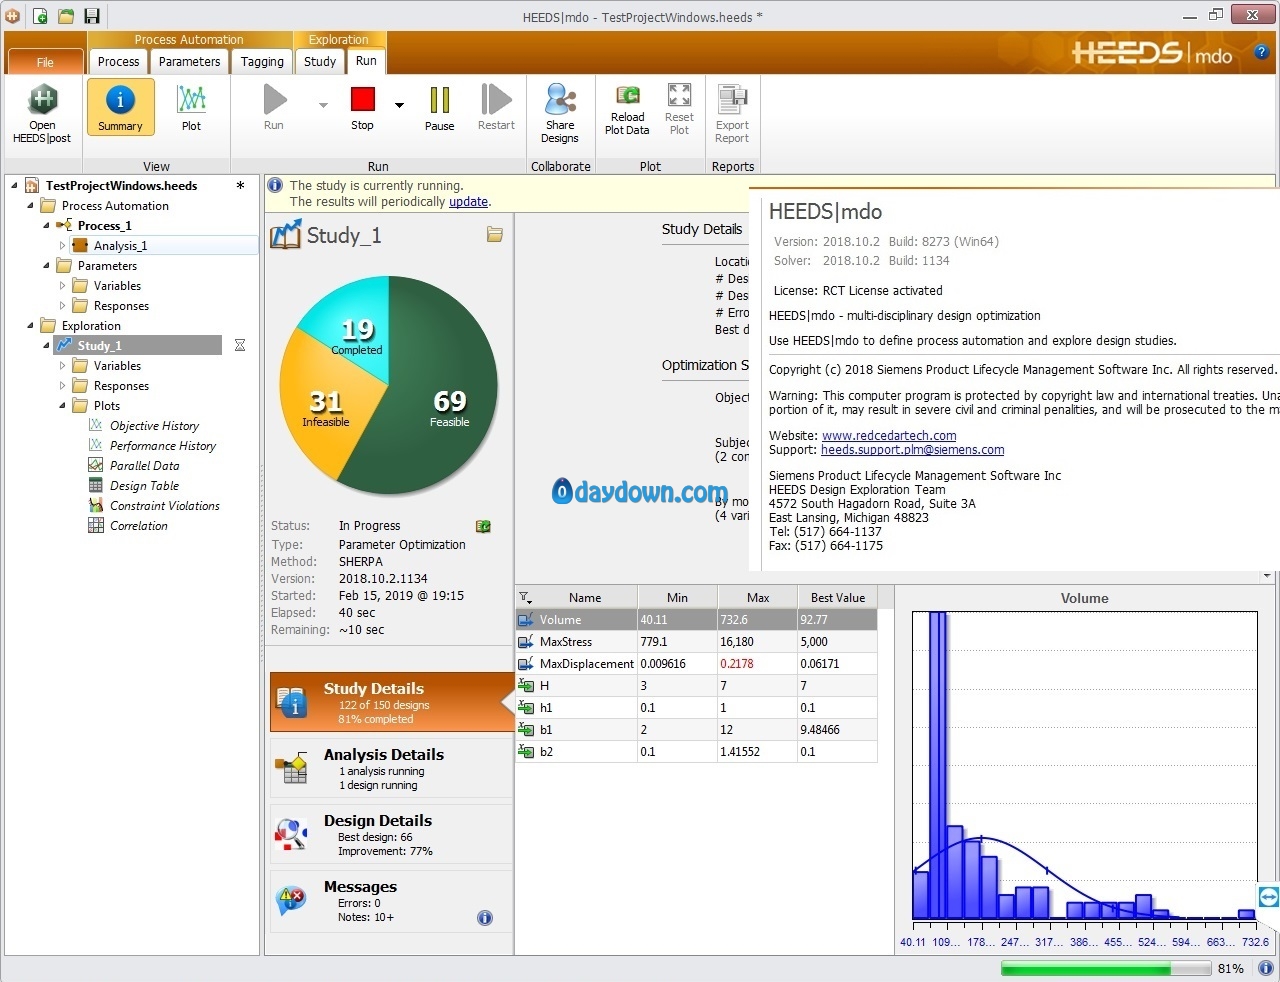This screenshot has height=982, width=1280.
Task: Switch to the Parameters ribbon tab
Action: (x=189, y=62)
